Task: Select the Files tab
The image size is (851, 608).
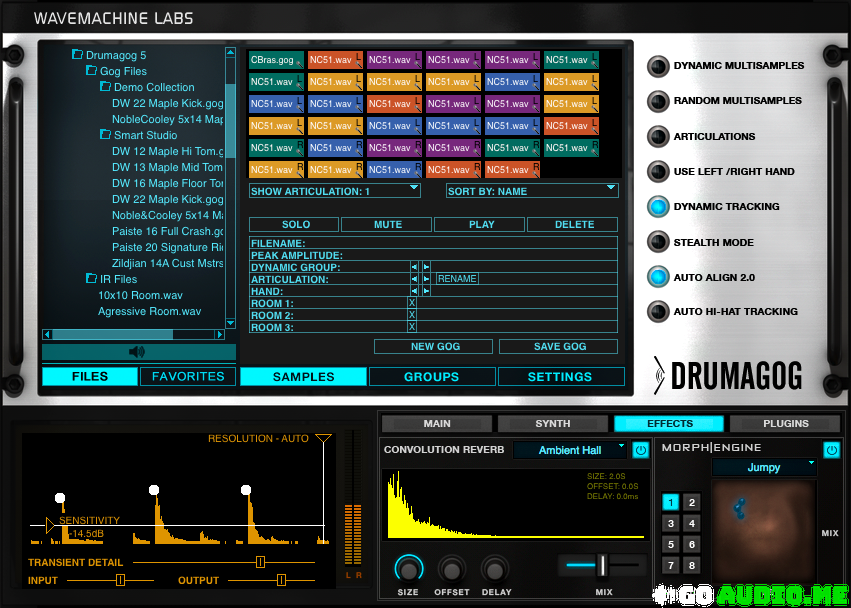Action: coord(90,376)
